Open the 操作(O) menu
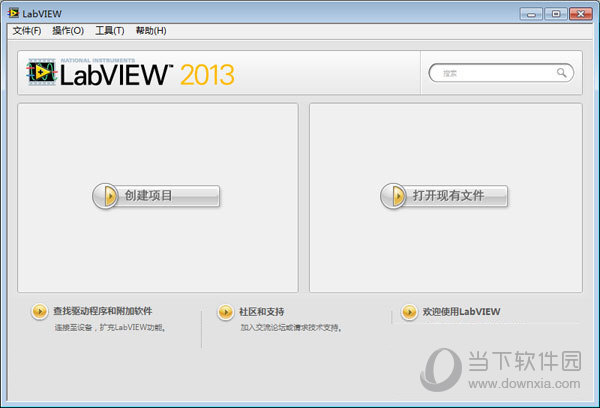The width and height of the screenshot is (600, 408). [68, 31]
